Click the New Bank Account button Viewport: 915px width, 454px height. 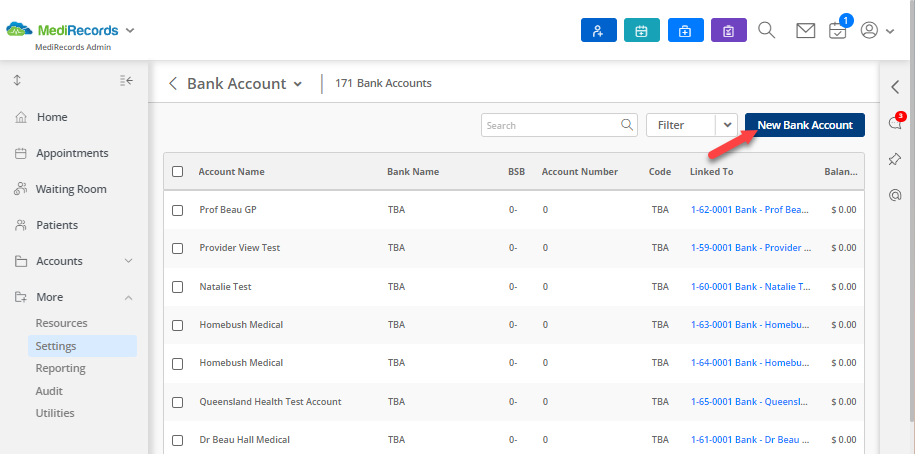pyautogui.click(x=805, y=125)
